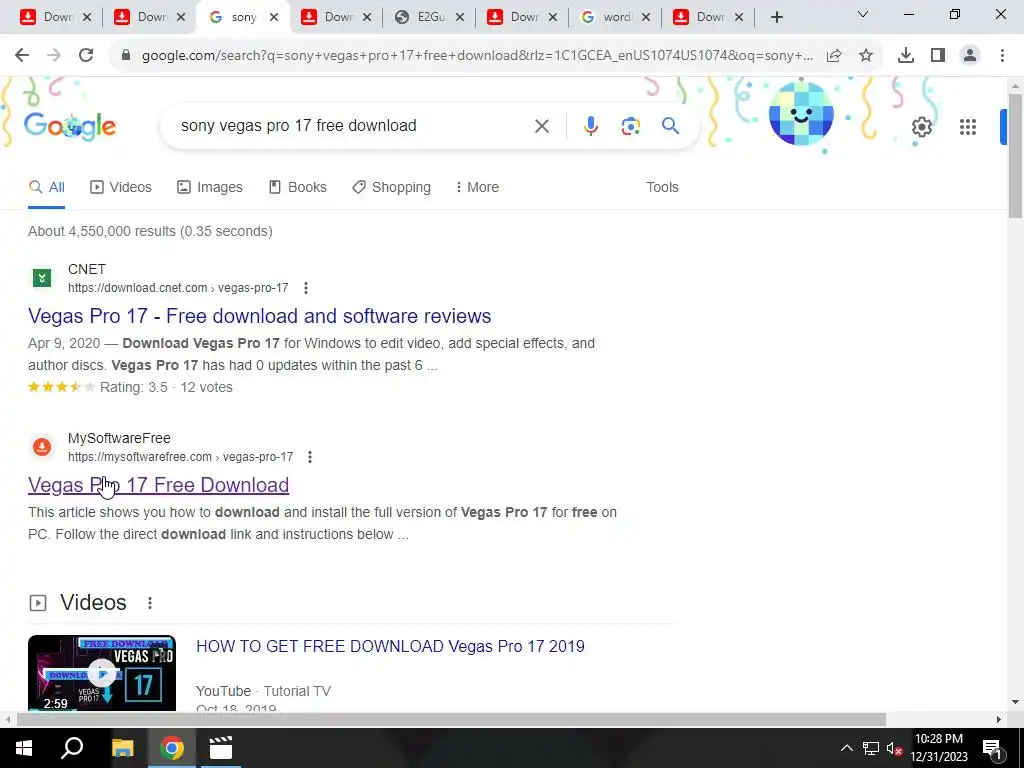Open Chrome downloads icon

pos(906,56)
